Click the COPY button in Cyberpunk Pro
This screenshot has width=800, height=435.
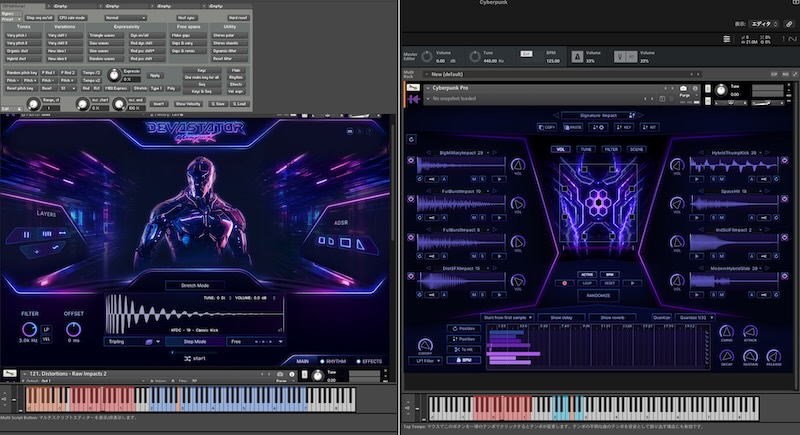[x=547, y=127]
